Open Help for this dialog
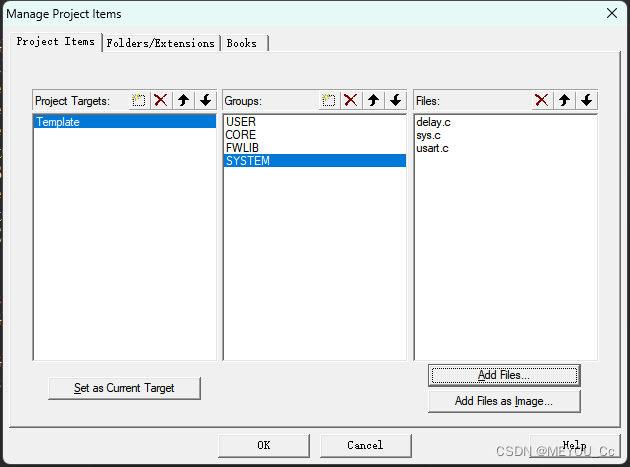630x467 pixels. [x=575, y=445]
